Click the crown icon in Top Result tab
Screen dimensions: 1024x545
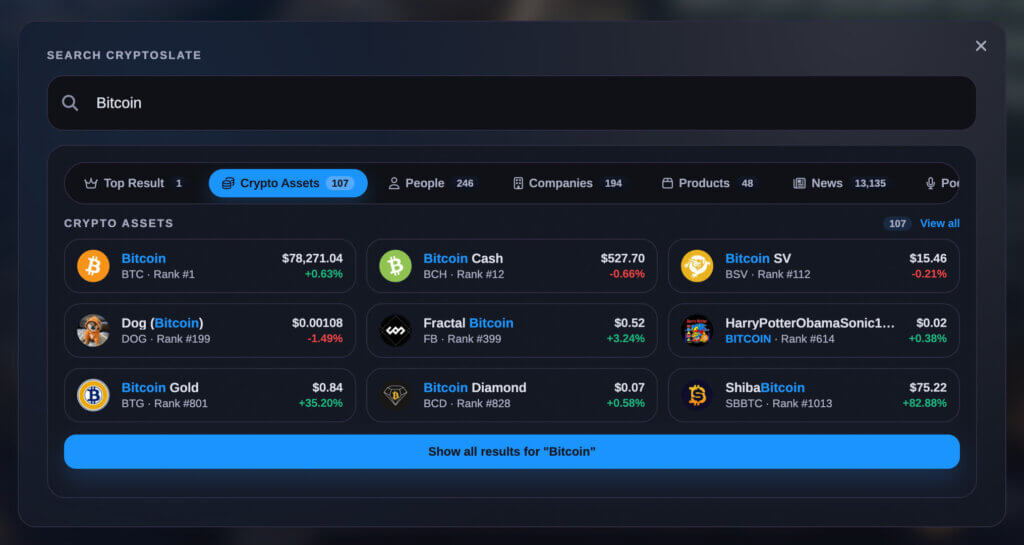(91, 183)
